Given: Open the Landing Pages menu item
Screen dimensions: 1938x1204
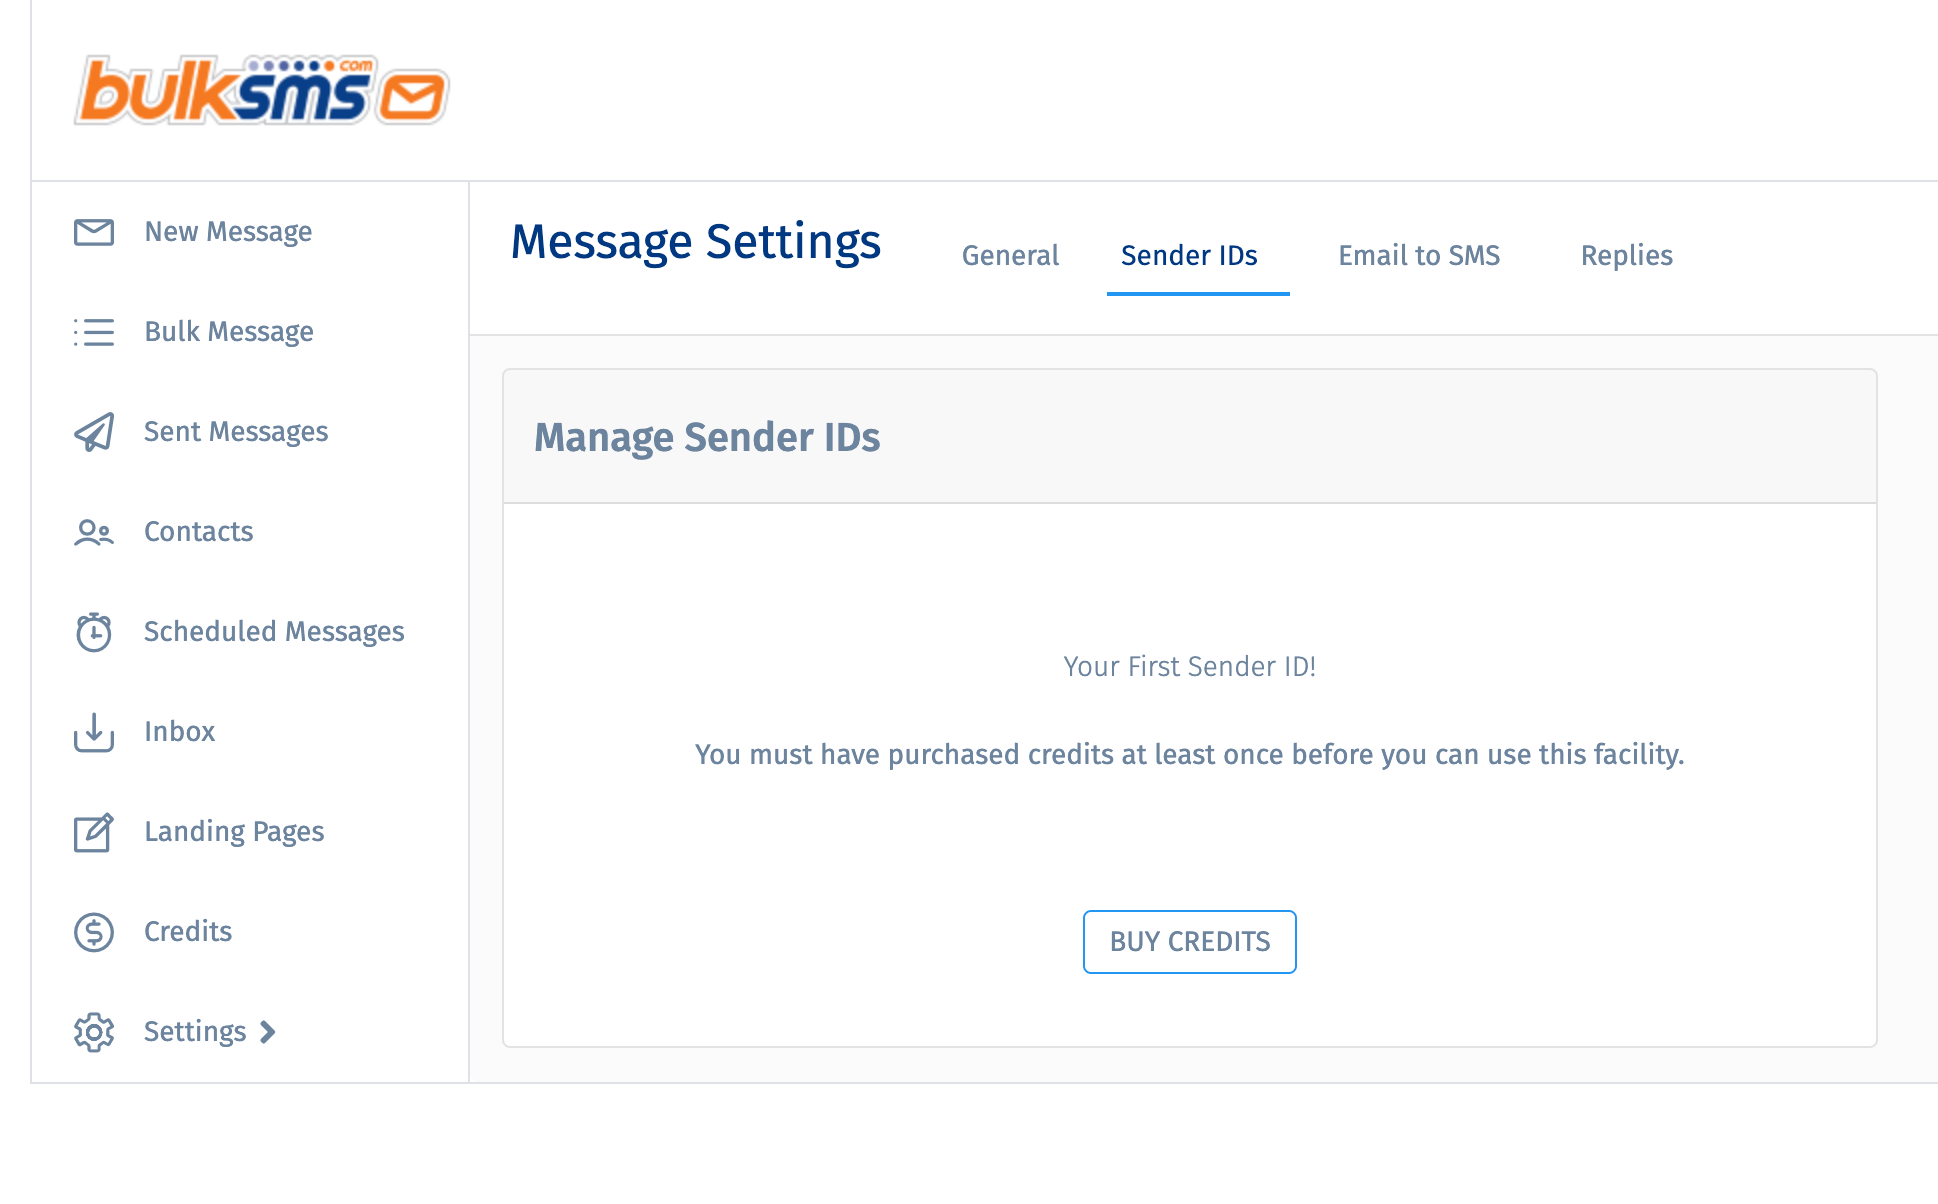Looking at the screenshot, I should (234, 832).
